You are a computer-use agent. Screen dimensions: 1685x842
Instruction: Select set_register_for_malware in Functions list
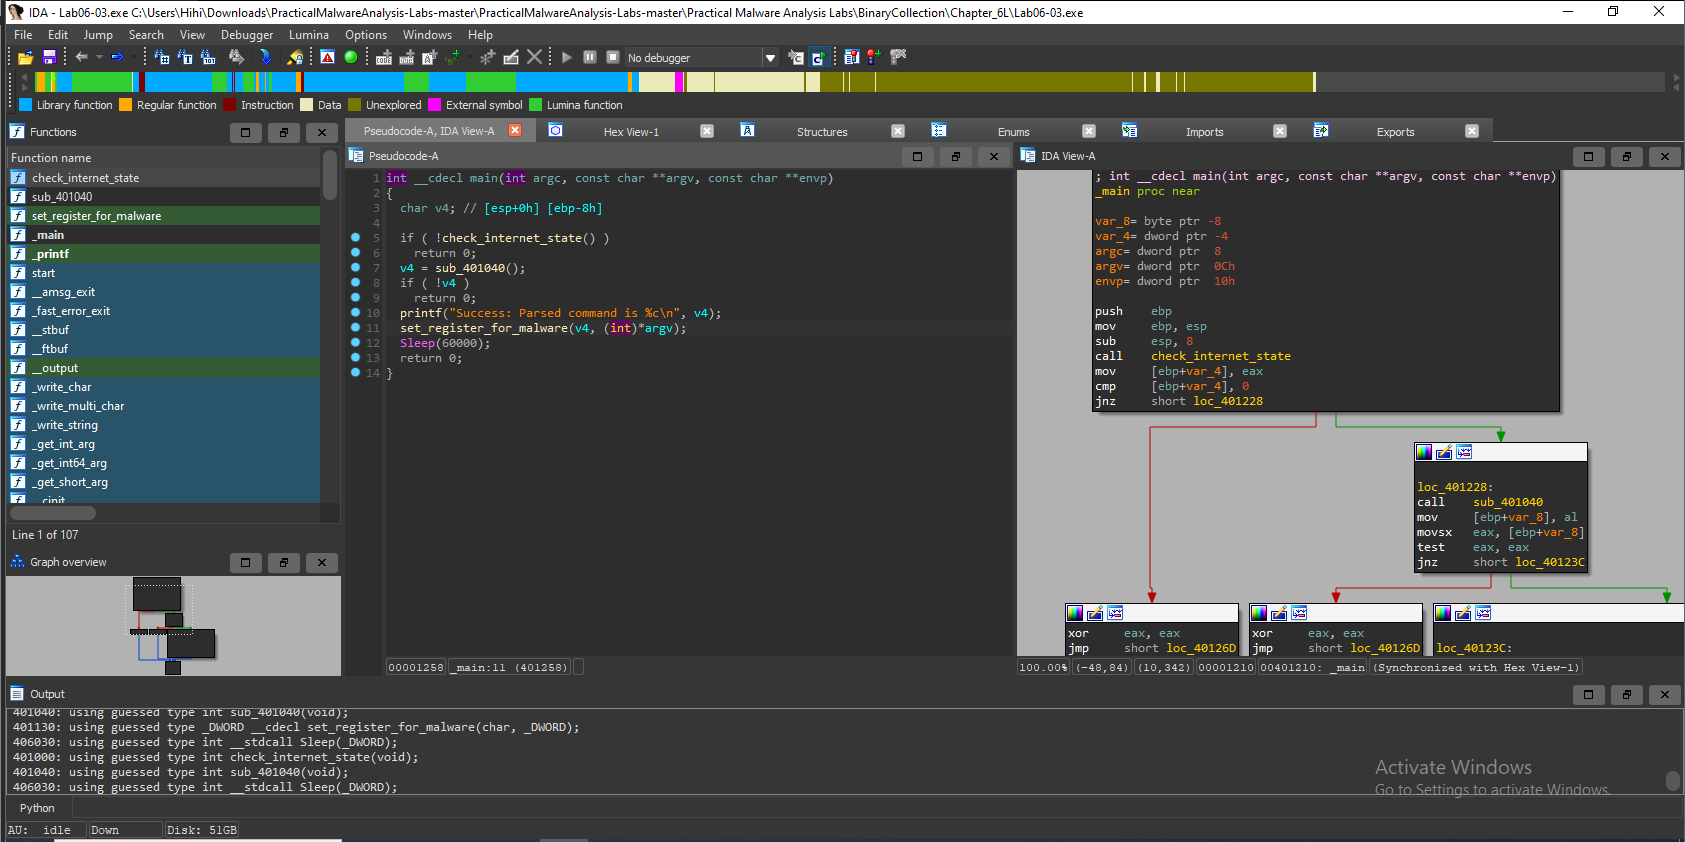96,216
